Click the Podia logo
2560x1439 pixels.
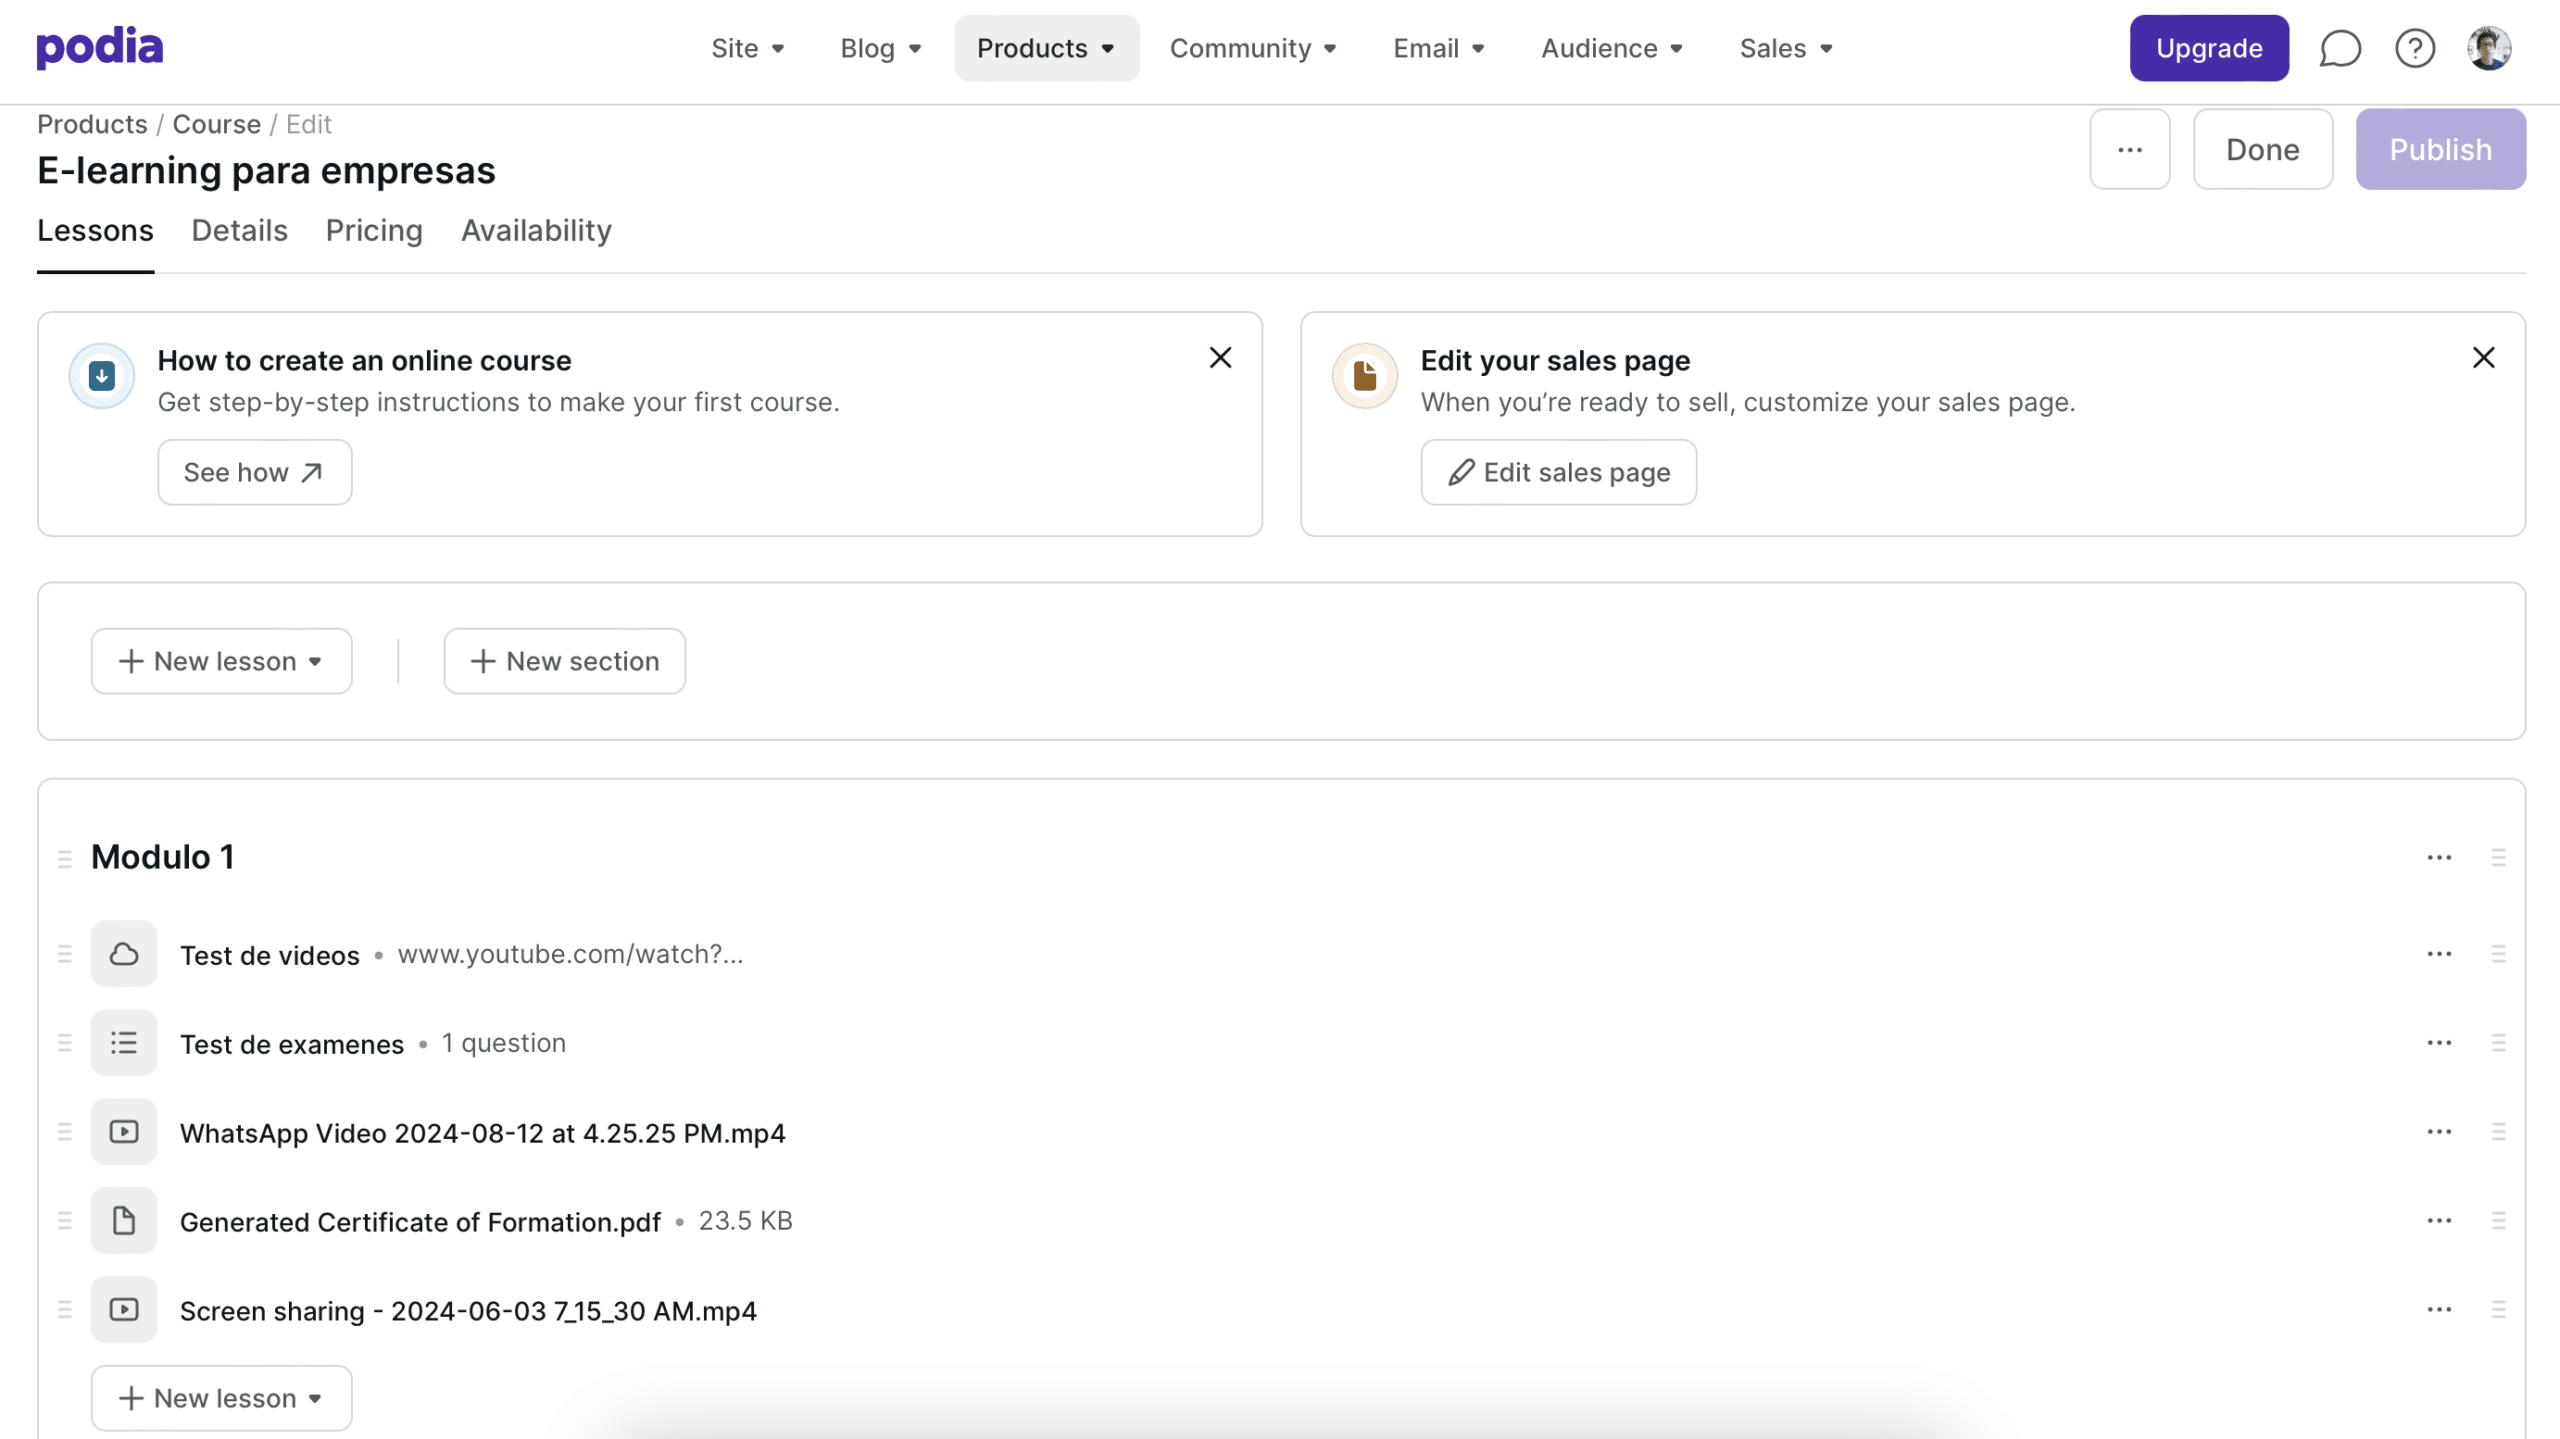(100, 48)
